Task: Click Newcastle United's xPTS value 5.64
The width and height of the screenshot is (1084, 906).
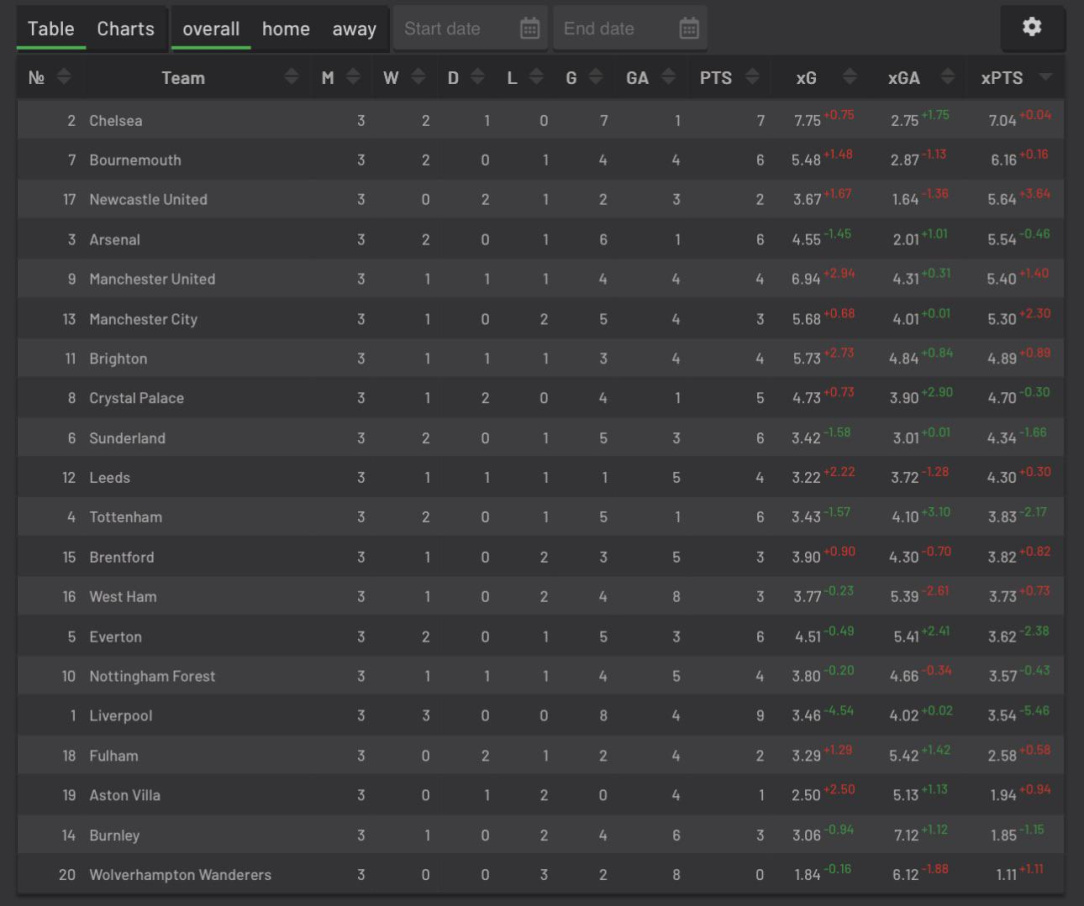Action: (1002, 200)
